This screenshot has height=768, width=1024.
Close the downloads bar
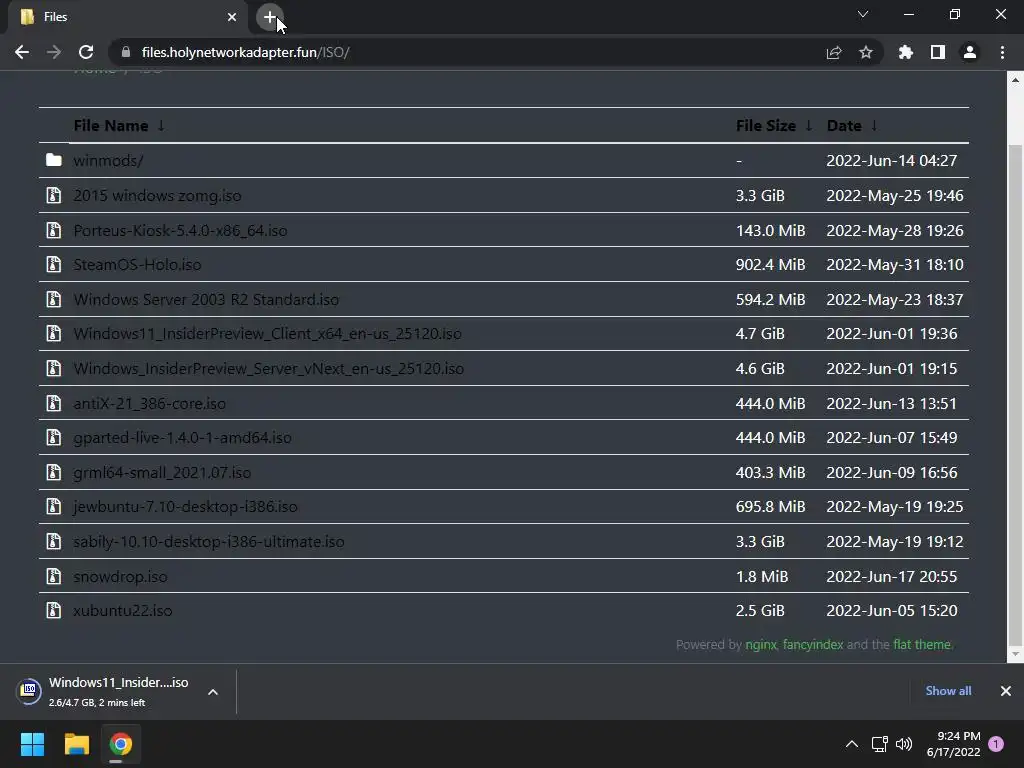tap(1006, 691)
